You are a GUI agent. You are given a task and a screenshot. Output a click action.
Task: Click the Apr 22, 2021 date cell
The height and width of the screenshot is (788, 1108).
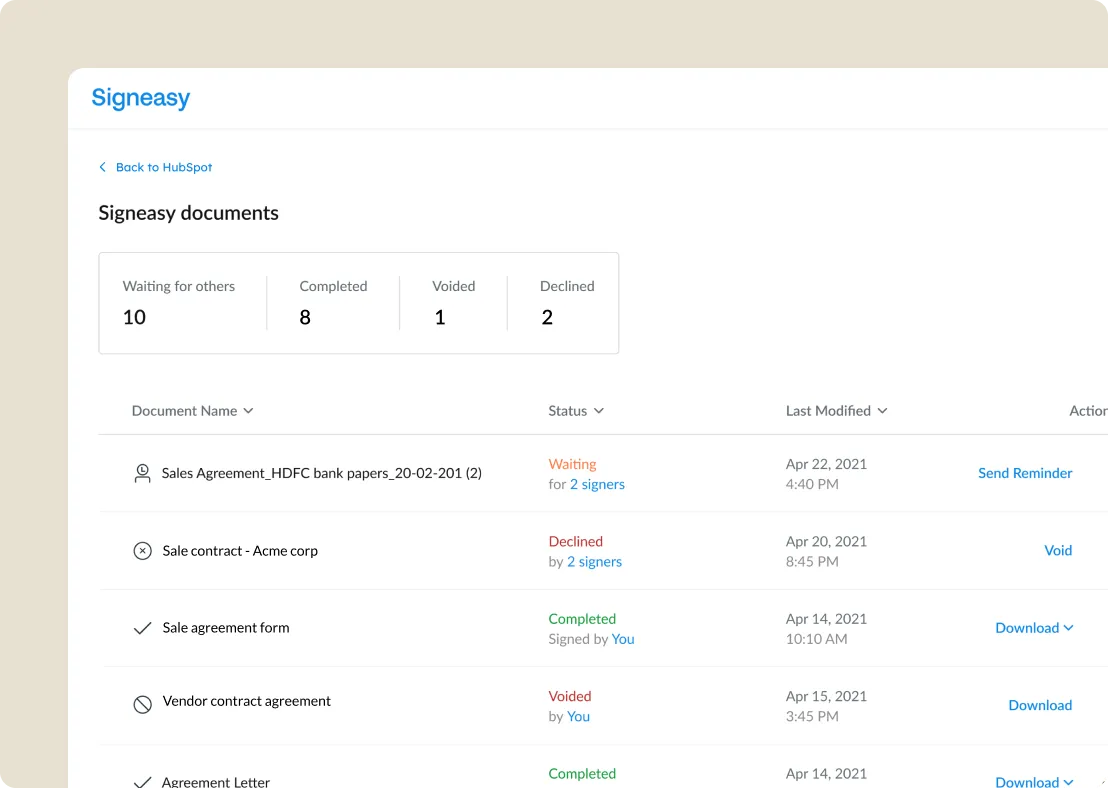click(826, 464)
